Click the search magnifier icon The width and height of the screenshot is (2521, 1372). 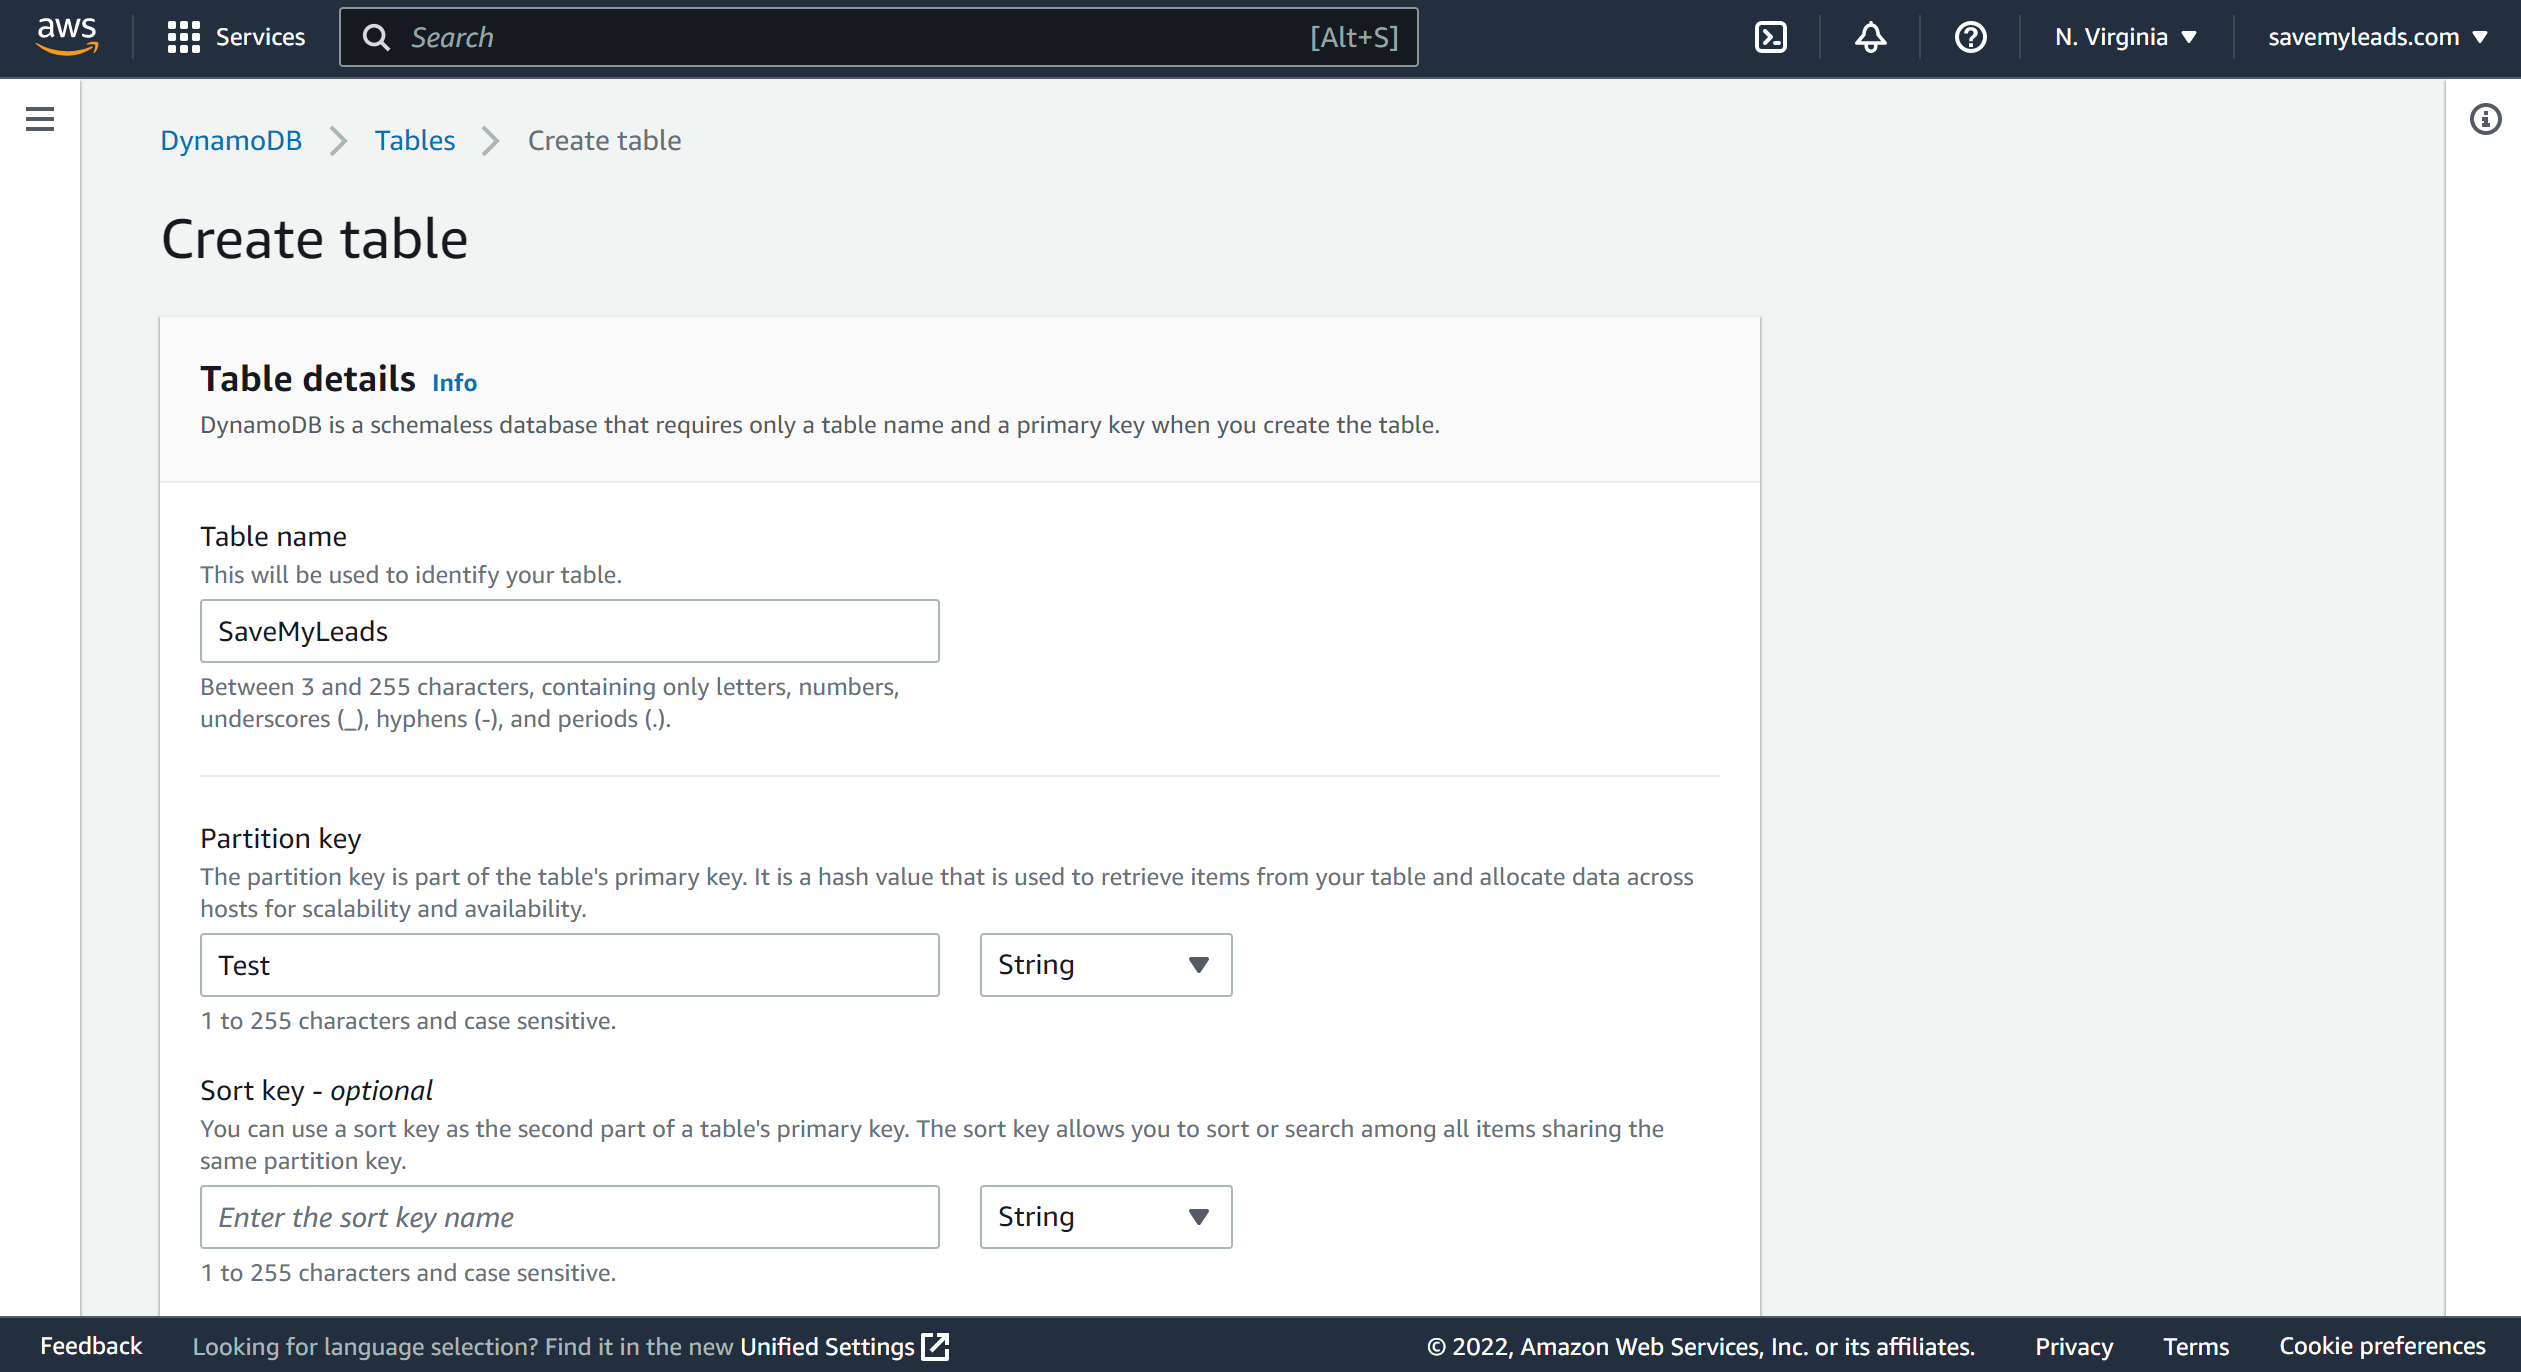click(x=376, y=37)
